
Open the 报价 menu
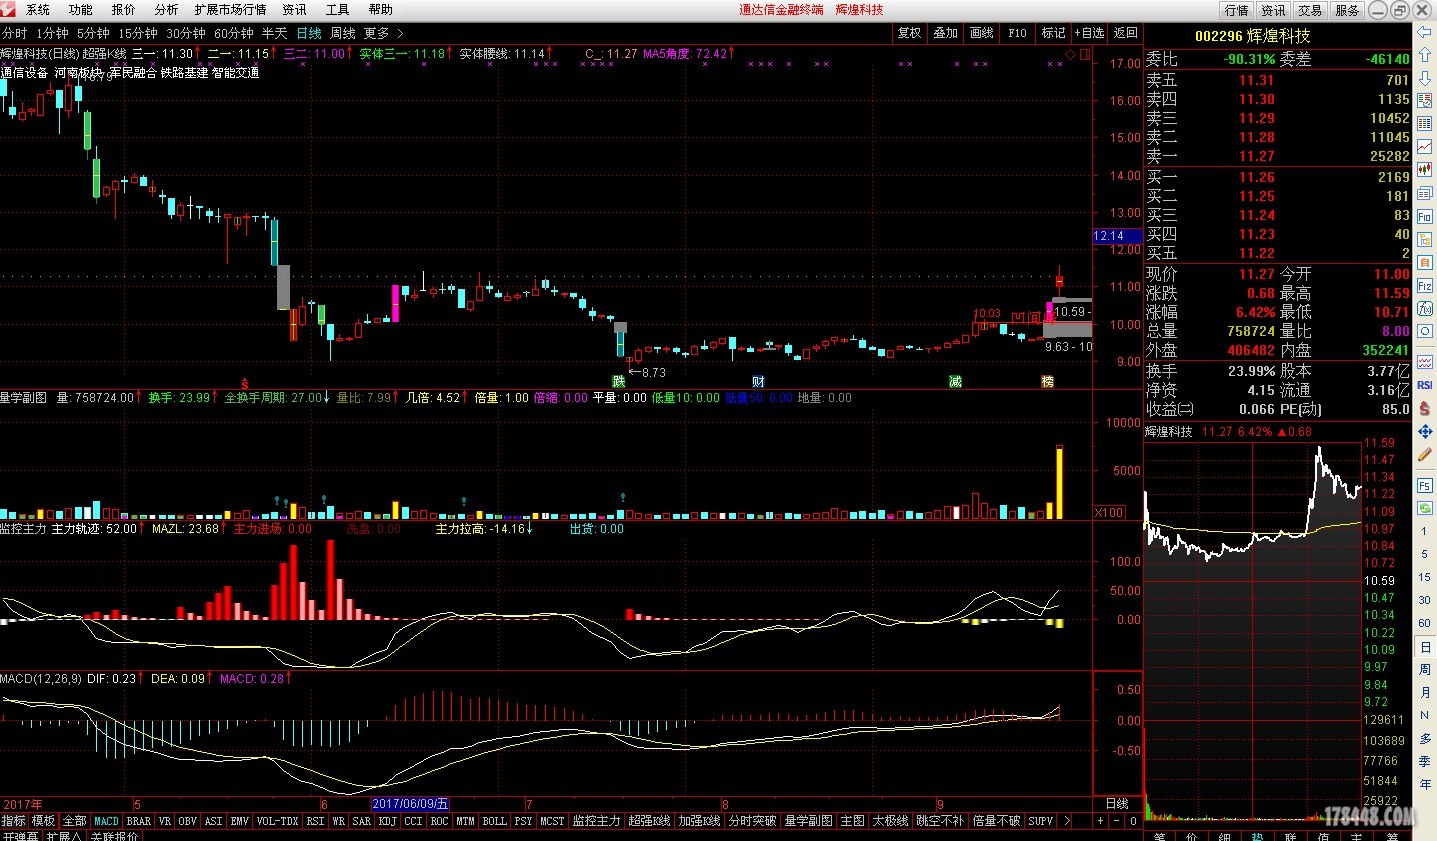(124, 9)
